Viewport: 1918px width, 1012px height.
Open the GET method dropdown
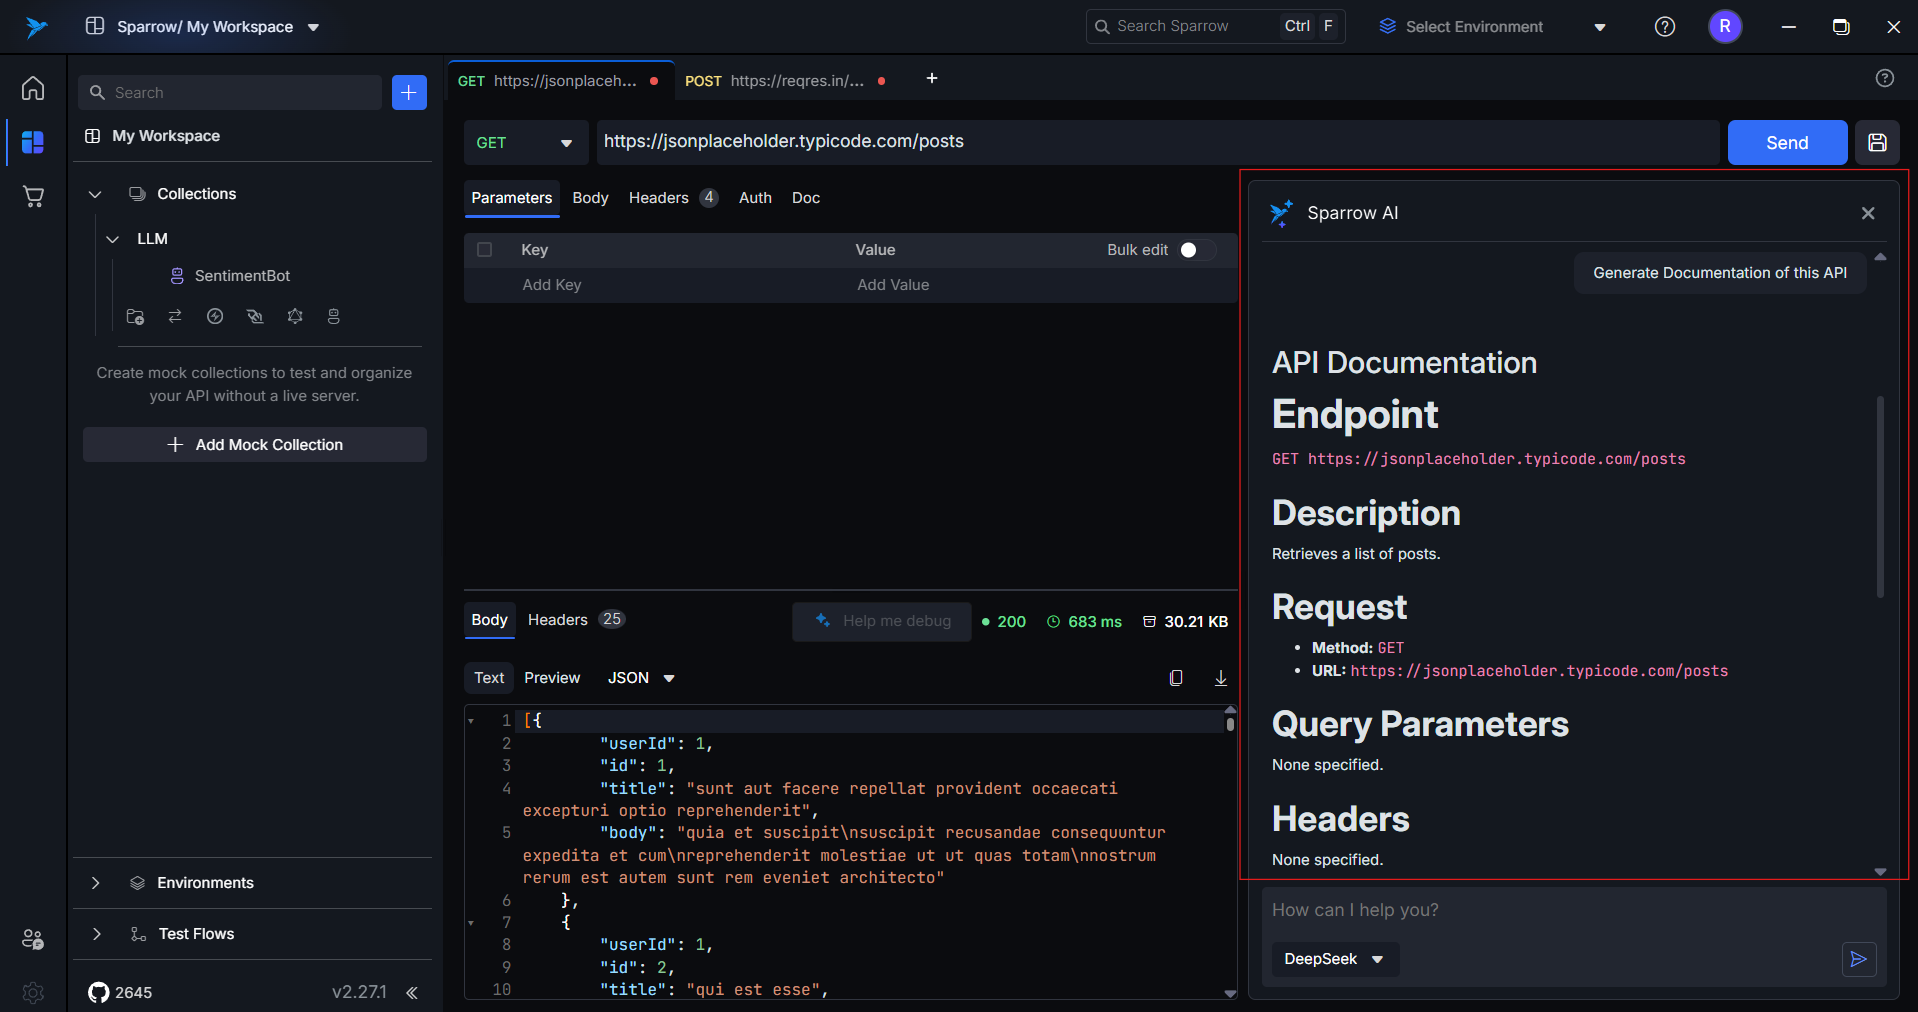pyautogui.click(x=525, y=142)
